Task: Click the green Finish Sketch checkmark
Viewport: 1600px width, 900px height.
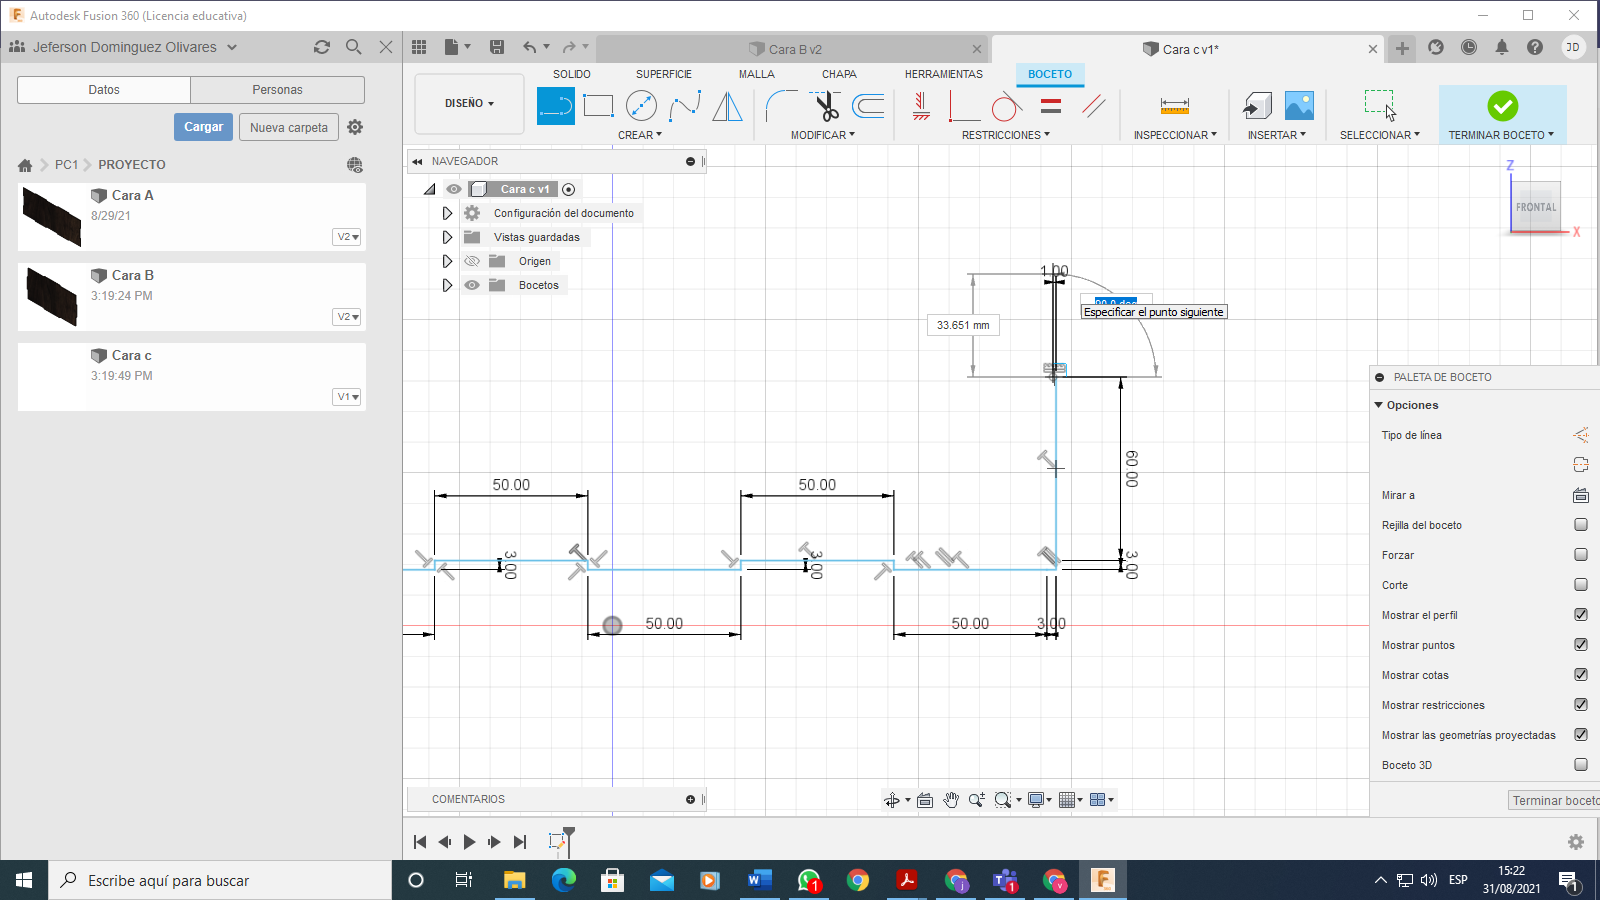Action: [1502, 106]
